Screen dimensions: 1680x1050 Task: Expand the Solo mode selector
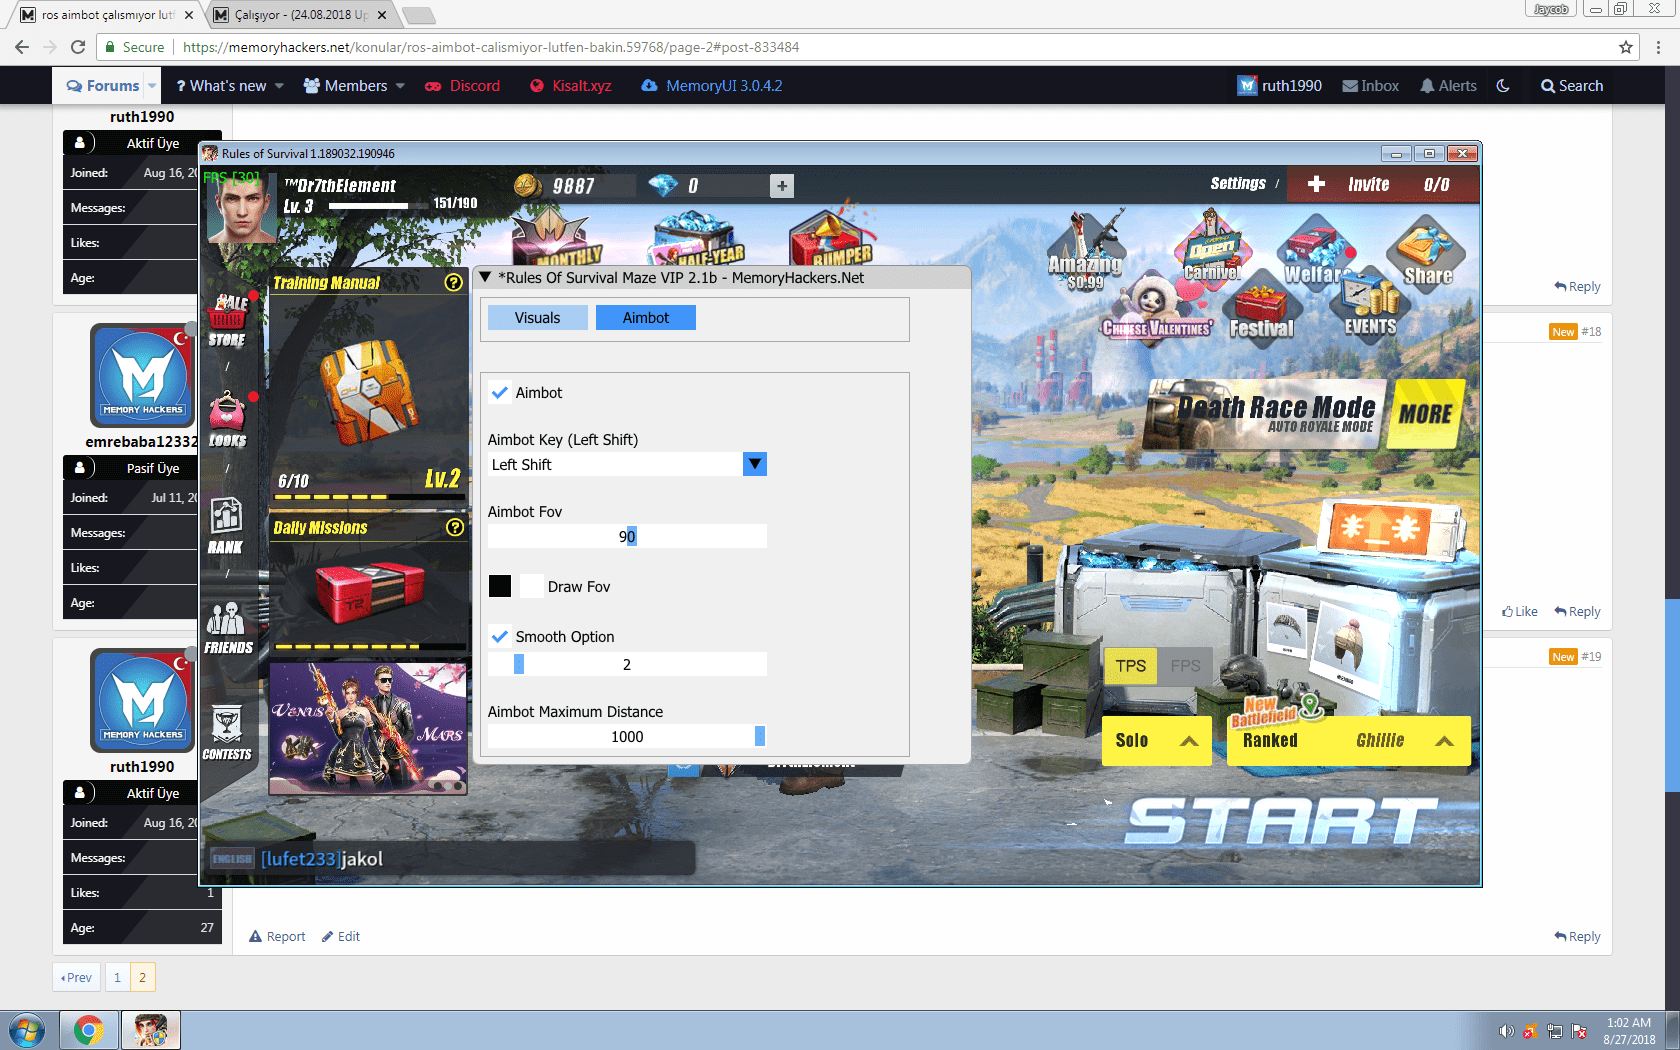pyautogui.click(x=1157, y=741)
